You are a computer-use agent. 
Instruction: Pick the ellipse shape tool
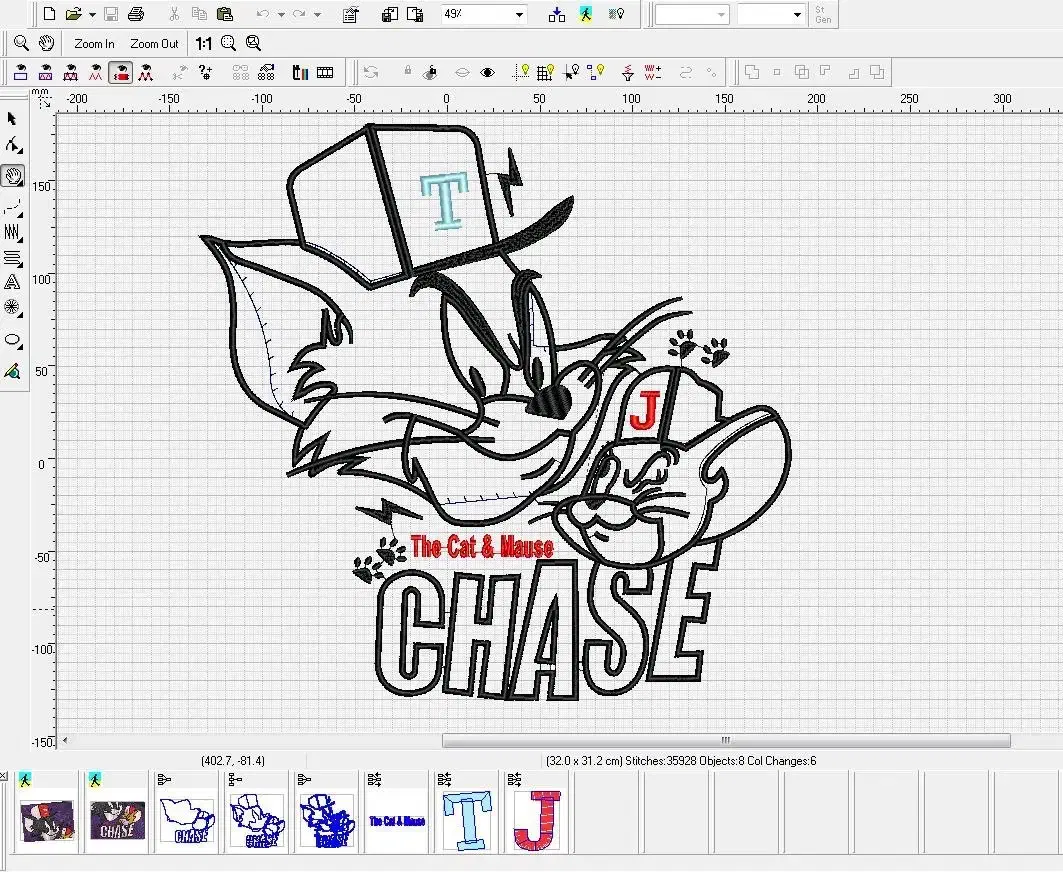pos(13,340)
